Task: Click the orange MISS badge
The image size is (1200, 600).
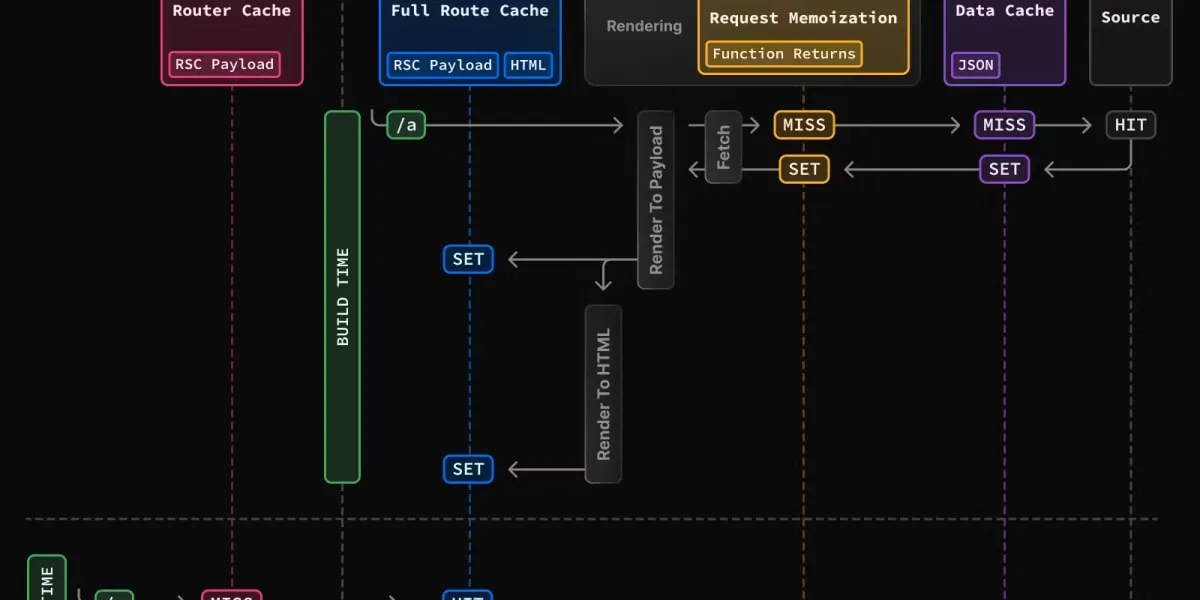Action: [x=804, y=125]
